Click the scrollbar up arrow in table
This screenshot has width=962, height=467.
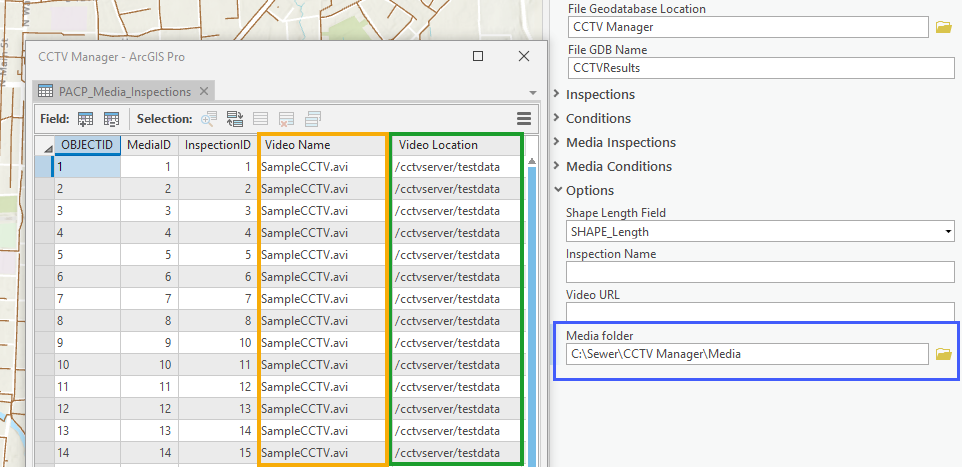pos(531,161)
